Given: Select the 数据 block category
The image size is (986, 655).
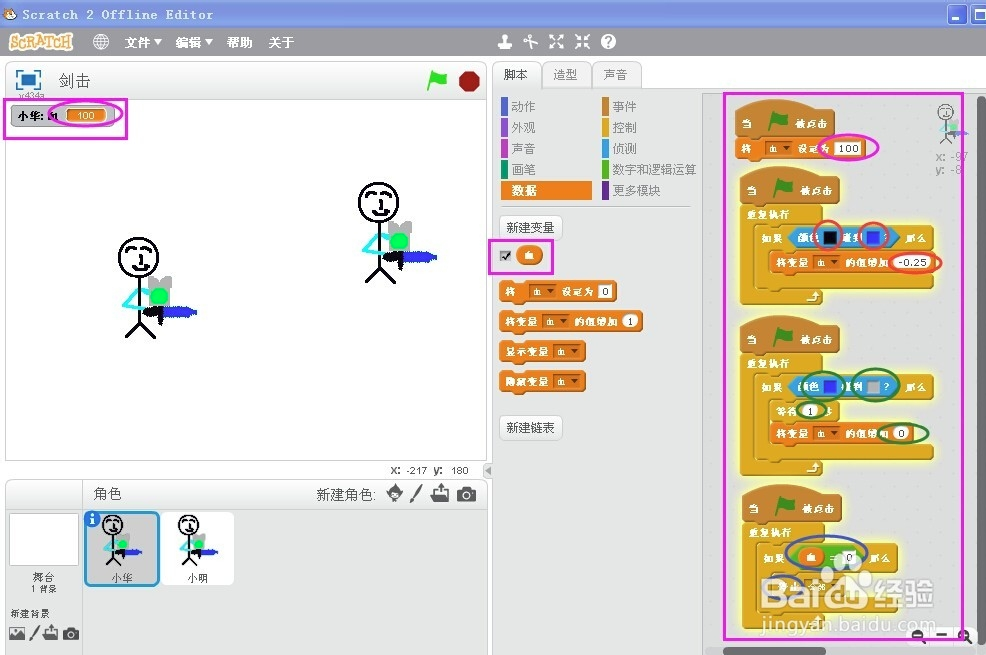Looking at the screenshot, I should click(x=546, y=190).
